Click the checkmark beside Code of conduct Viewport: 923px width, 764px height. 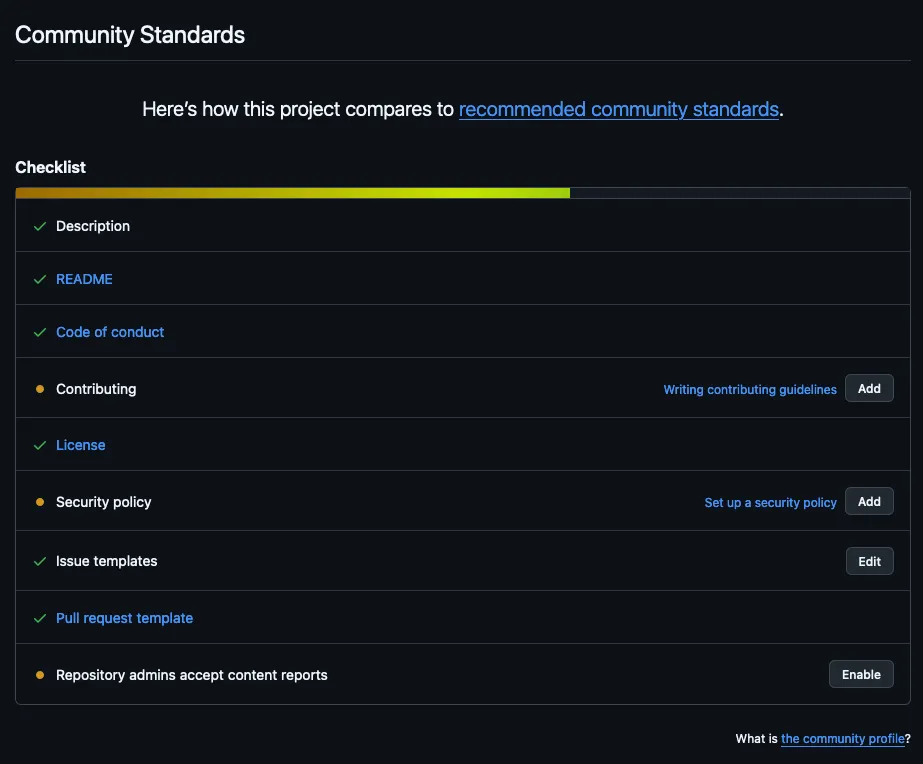(x=40, y=332)
